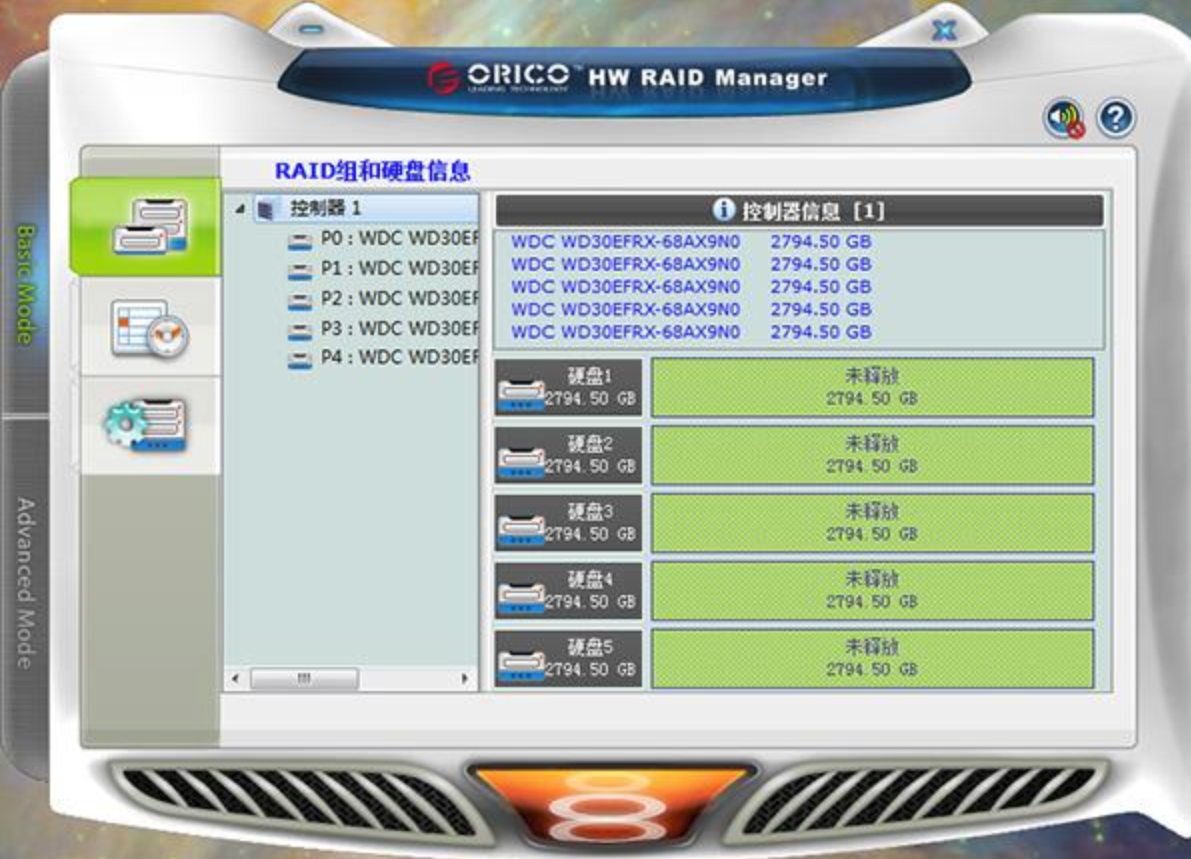The width and height of the screenshot is (1191, 859).
Task: Click the tree scrollbar left arrow
Action: pyautogui.click(x=235, y=678)
